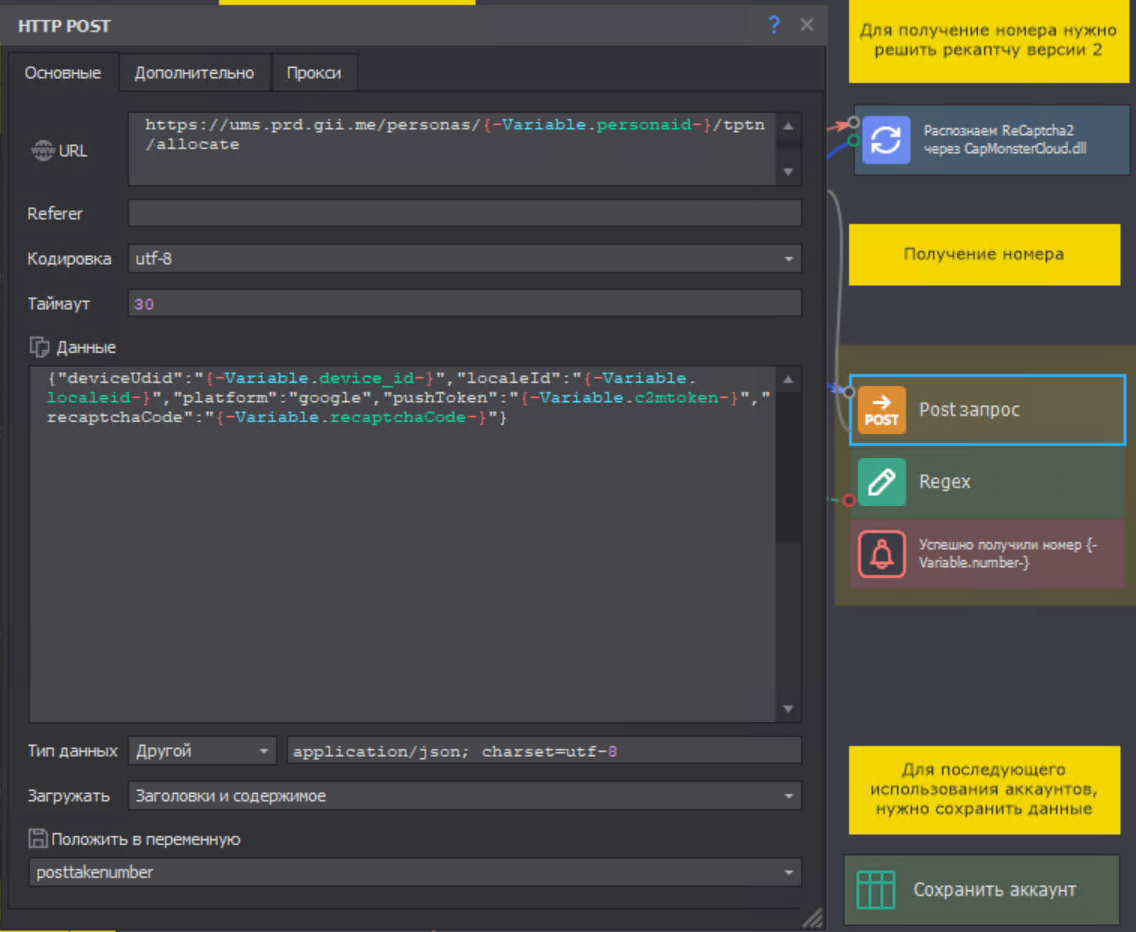Select the orange POST request icon
The image size is (1136, 932).
tap(881, 410)
